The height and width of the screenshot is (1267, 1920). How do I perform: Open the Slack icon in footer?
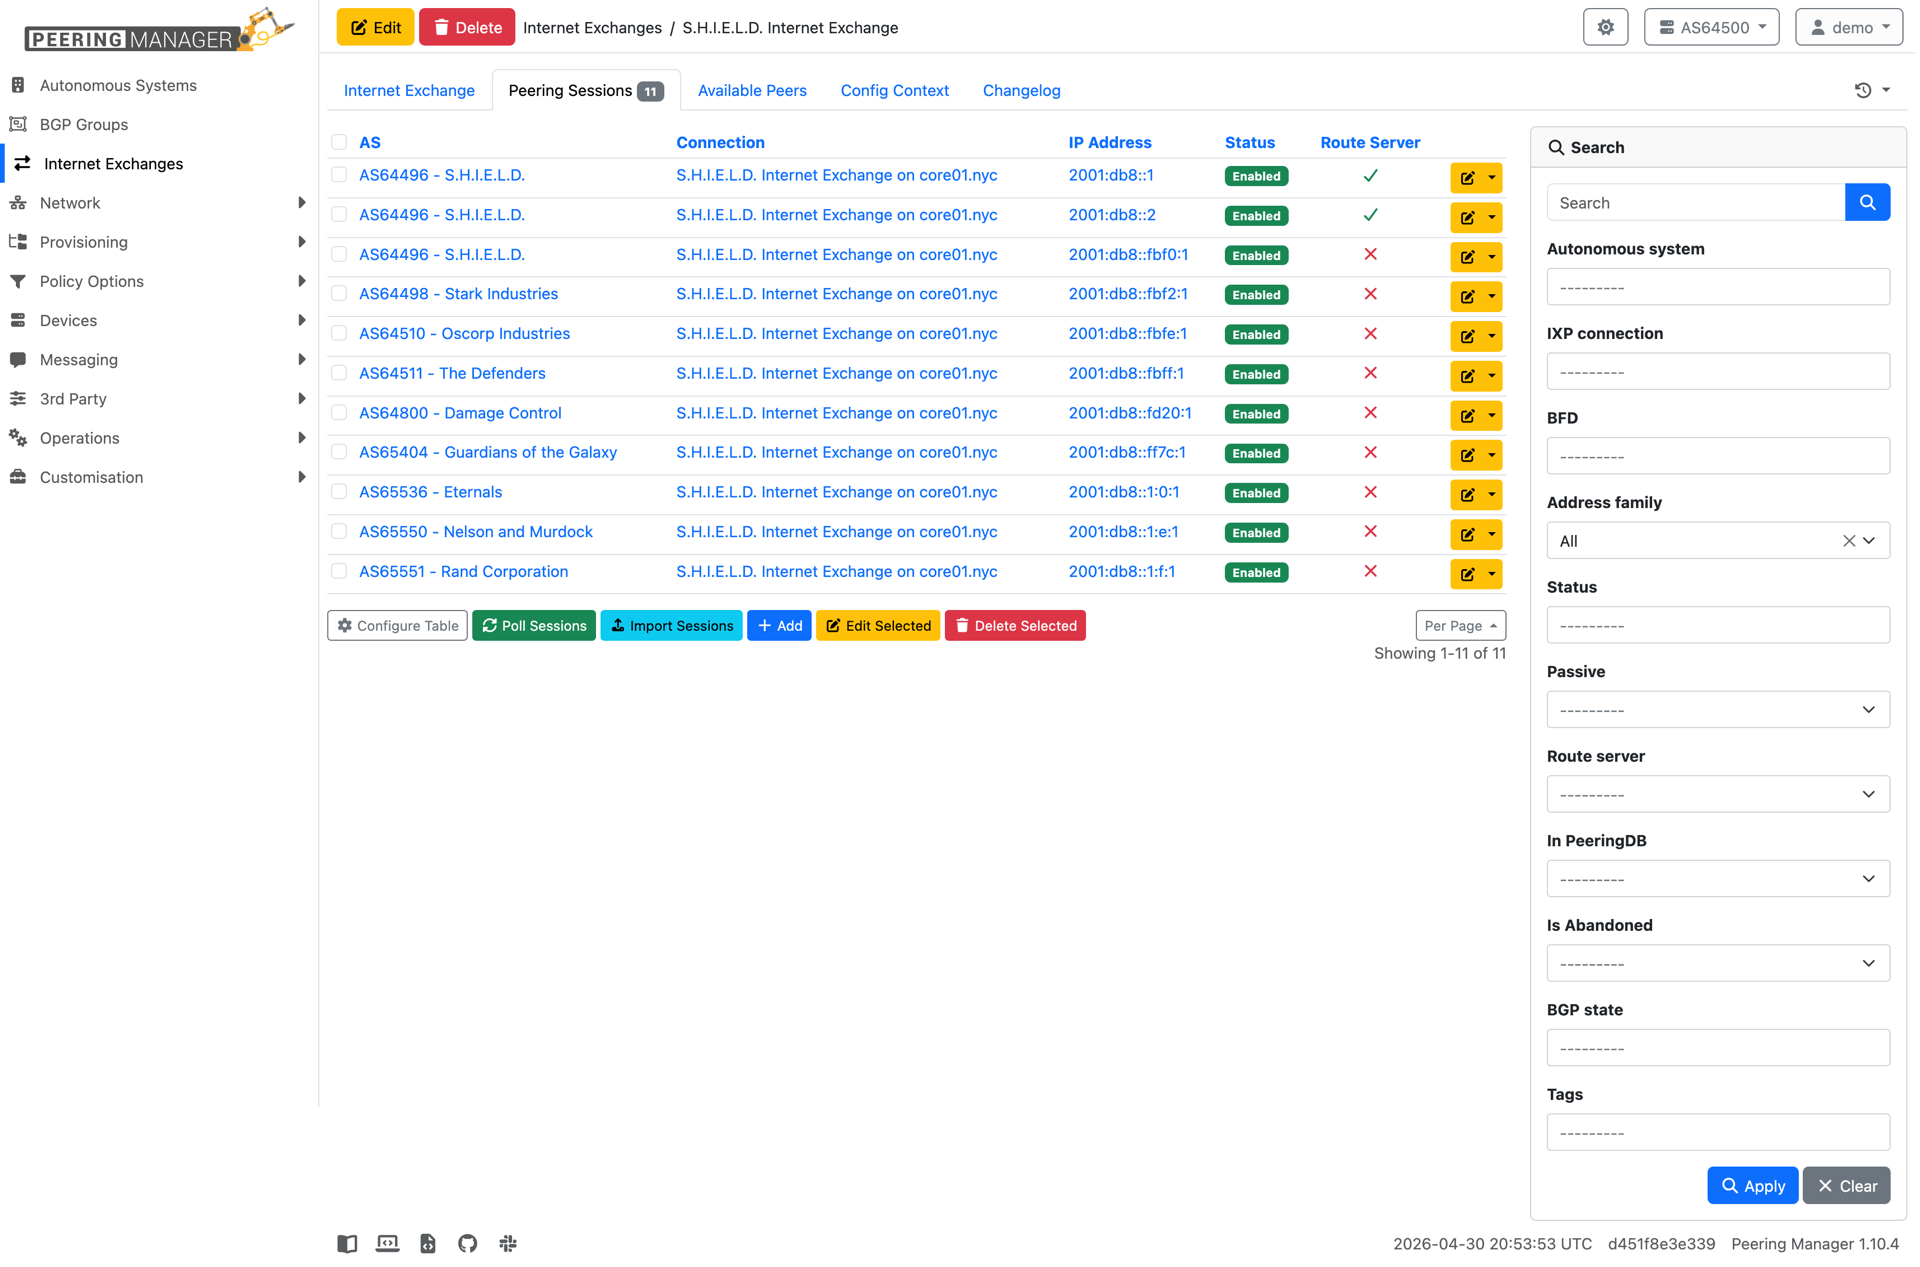508,1243
